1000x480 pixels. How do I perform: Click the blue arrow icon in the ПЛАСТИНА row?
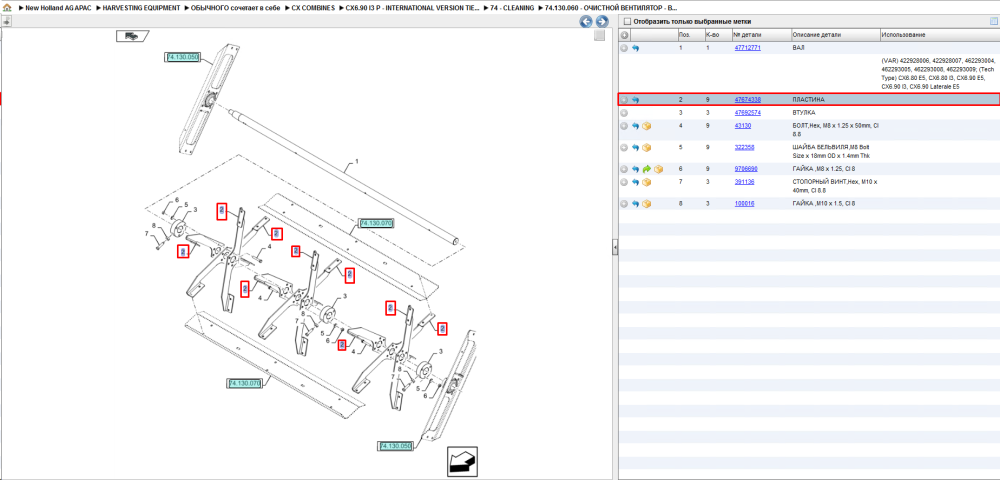(x=635, y=100)
